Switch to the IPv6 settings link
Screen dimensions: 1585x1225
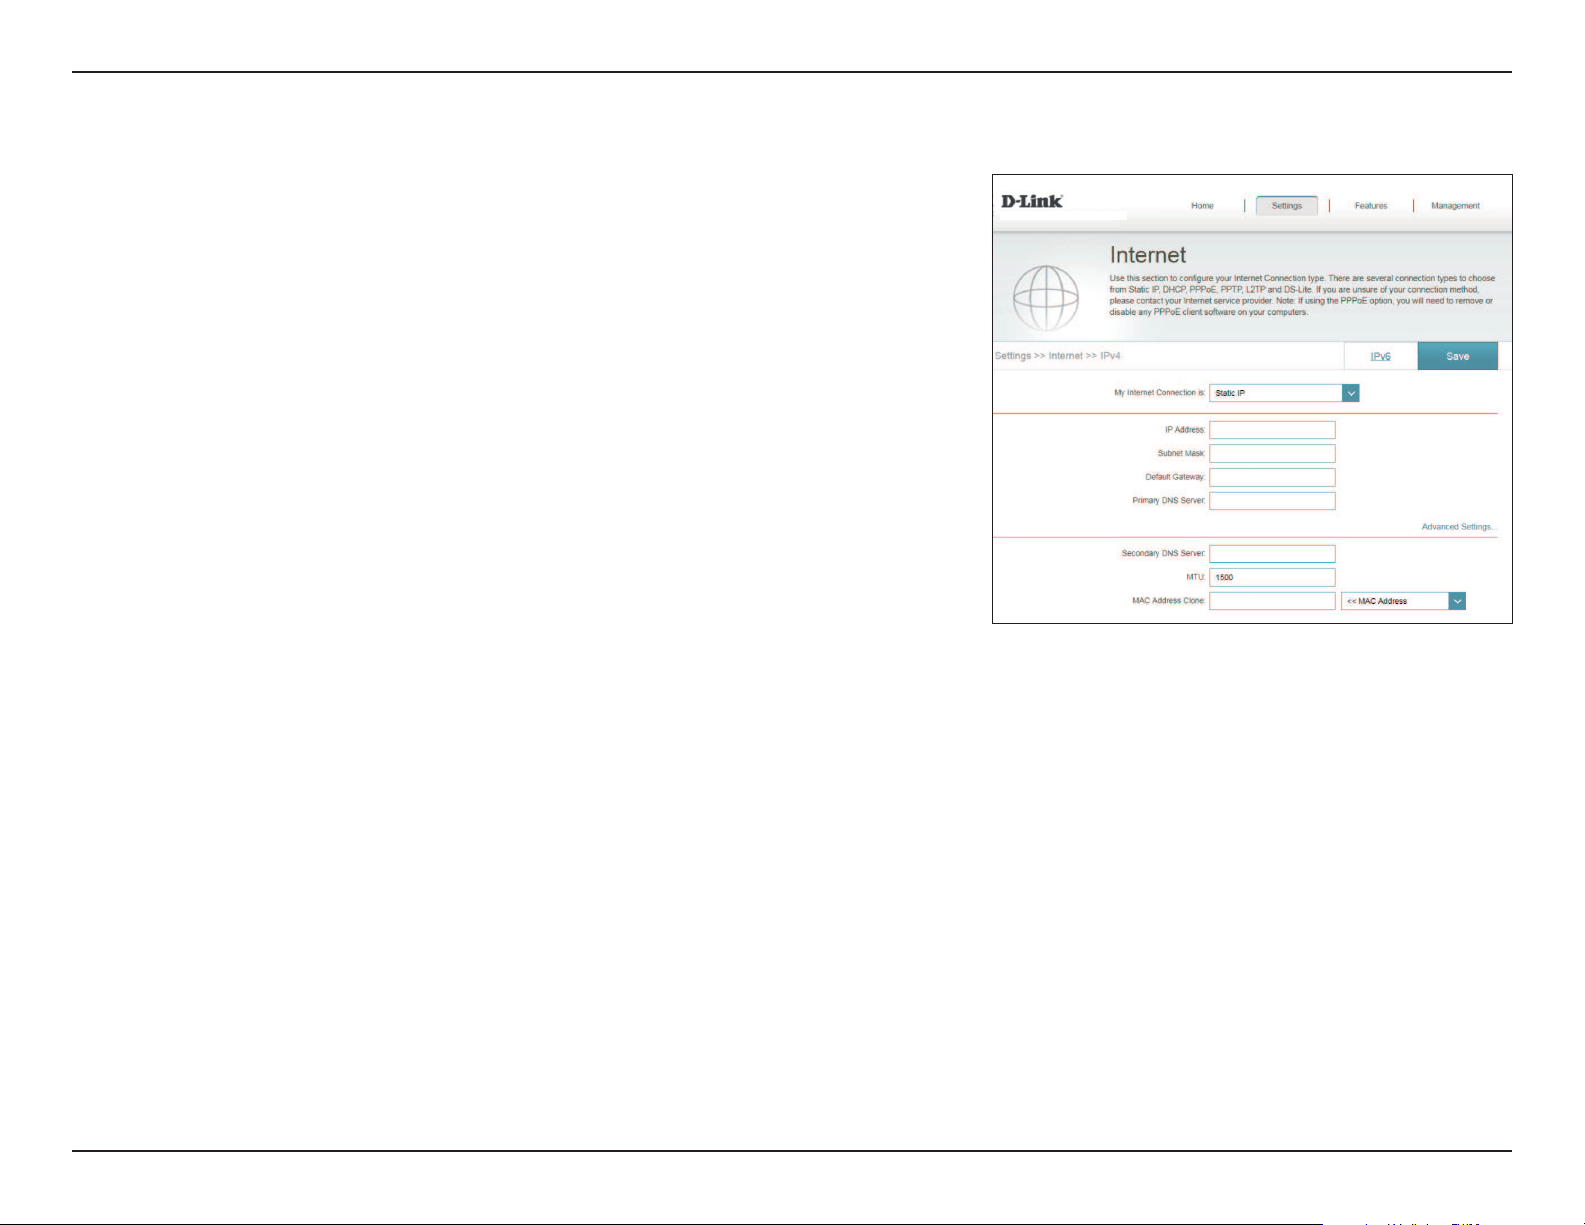point(1380,357)
